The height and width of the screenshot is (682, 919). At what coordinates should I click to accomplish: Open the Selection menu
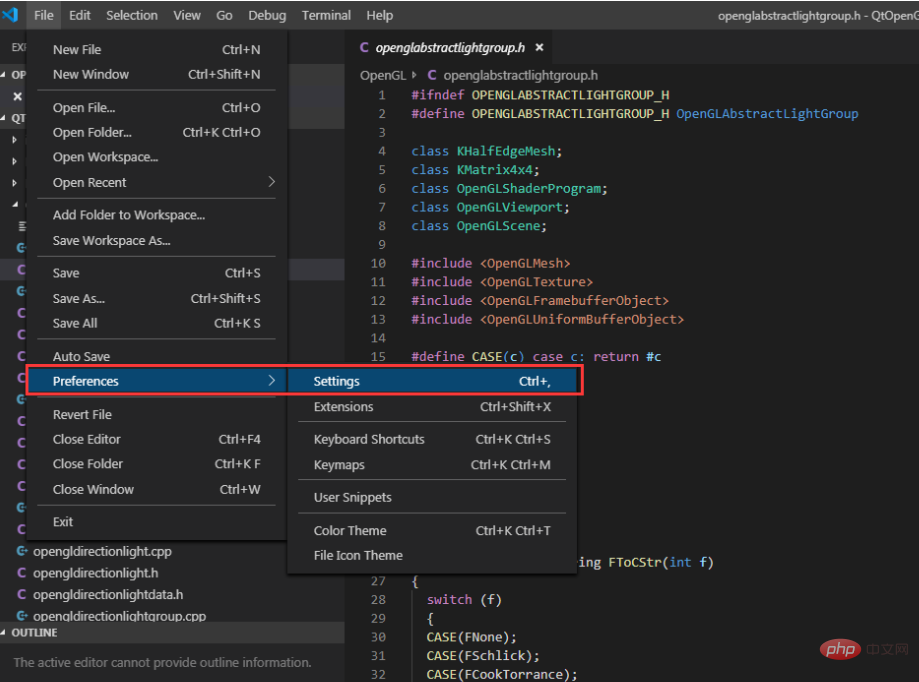click(x=132, y=15)
